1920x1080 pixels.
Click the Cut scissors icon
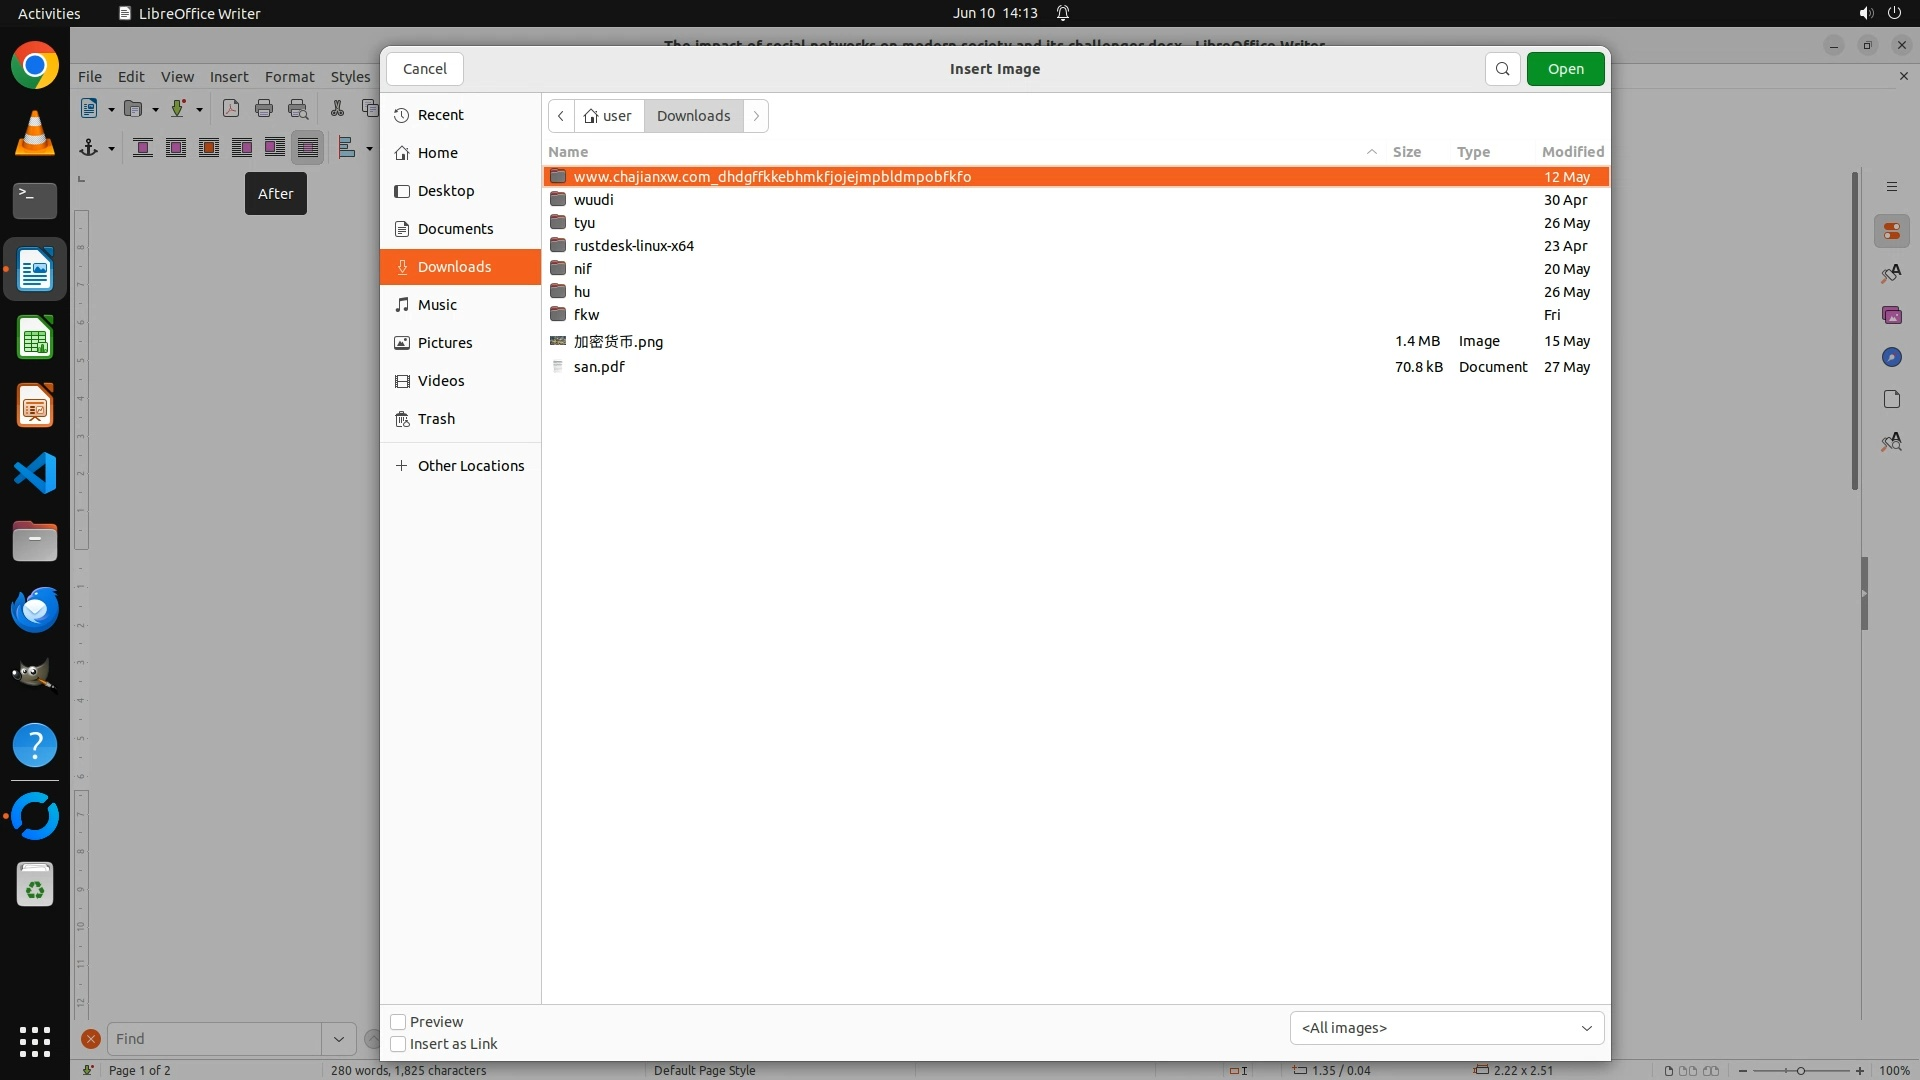tap(338, 109)
